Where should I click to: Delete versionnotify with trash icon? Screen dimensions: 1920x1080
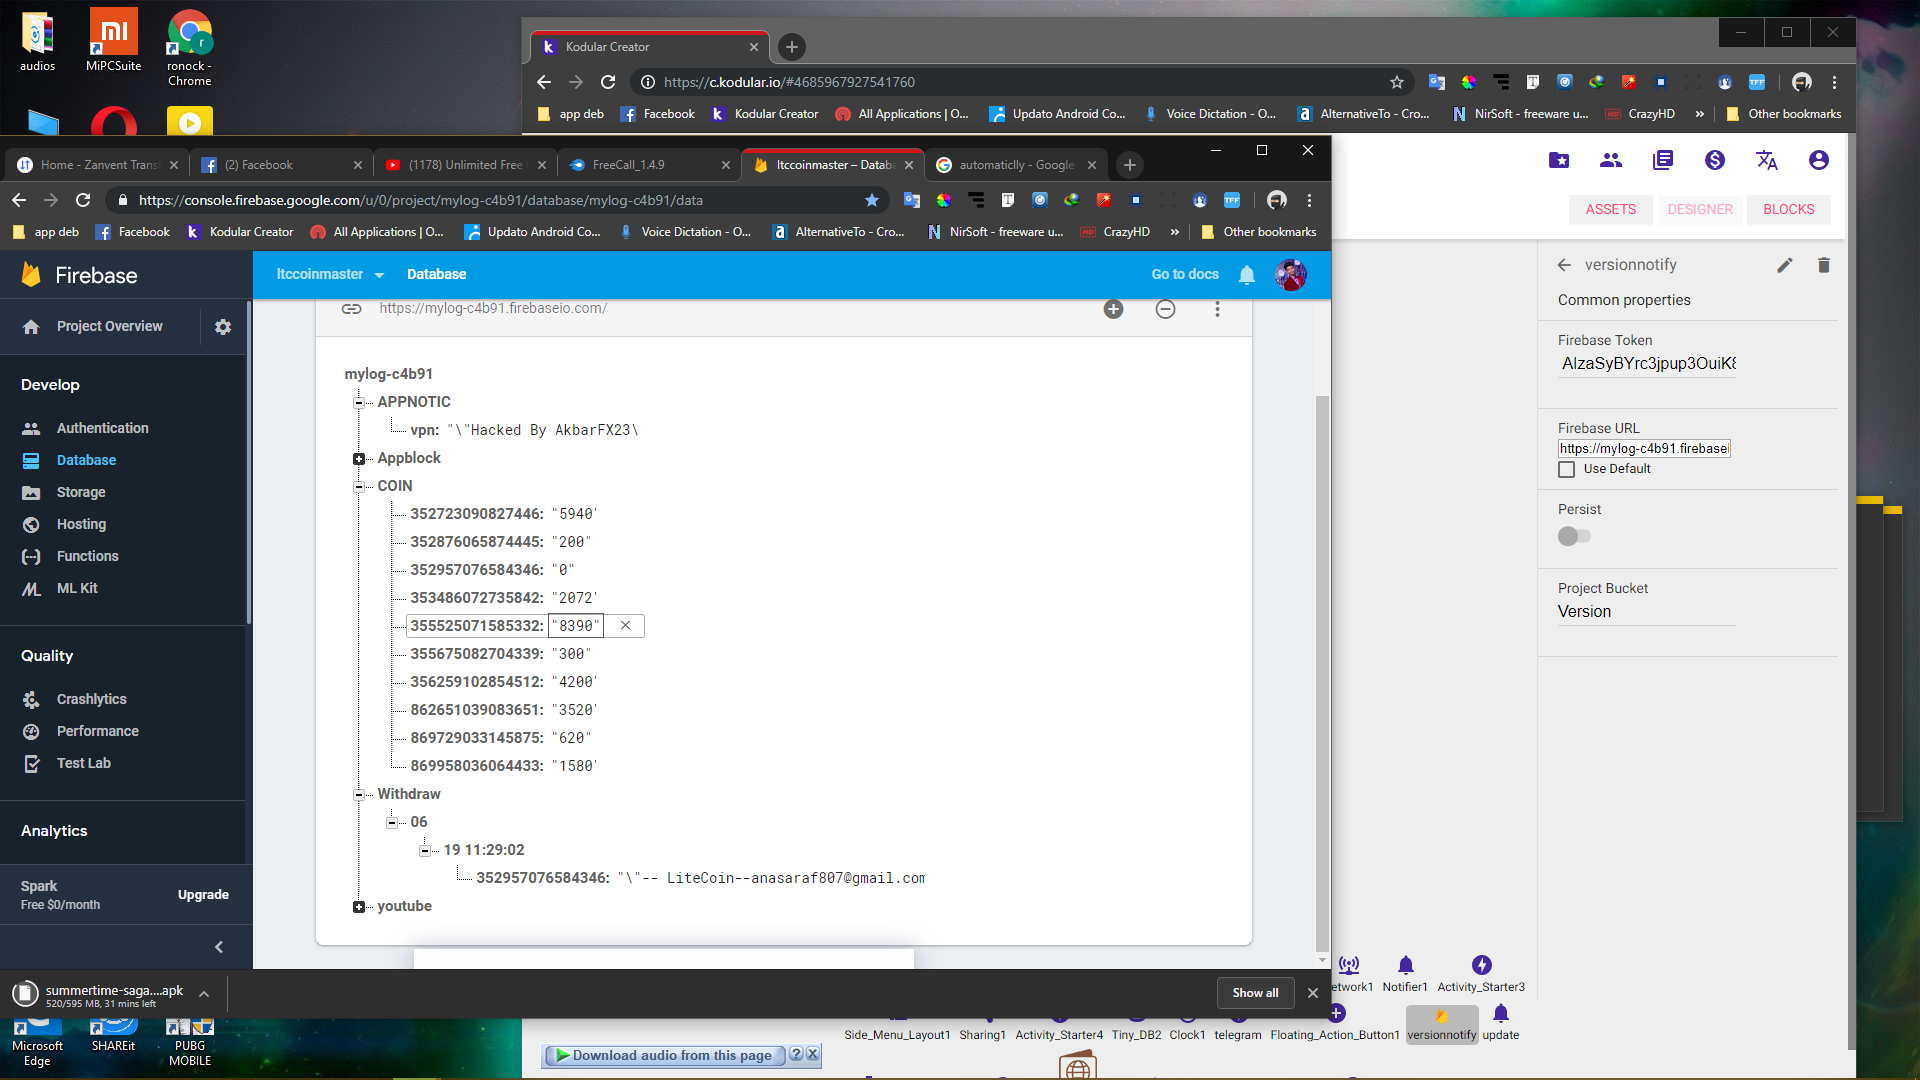[1823, 265]
